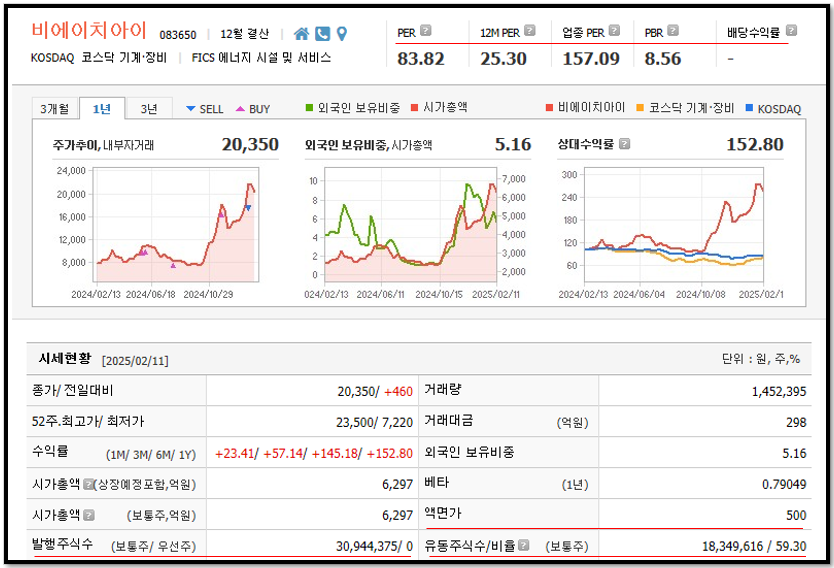Screen dimensions: 834x568
Task: Click the map location pin icon
Action: (x=342, y=34)
